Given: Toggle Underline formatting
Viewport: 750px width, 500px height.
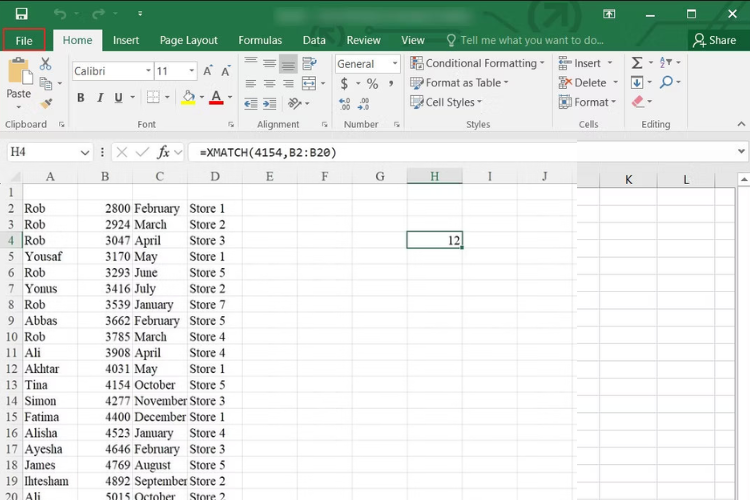Looking at the screenshot, I should coord(119,98).
